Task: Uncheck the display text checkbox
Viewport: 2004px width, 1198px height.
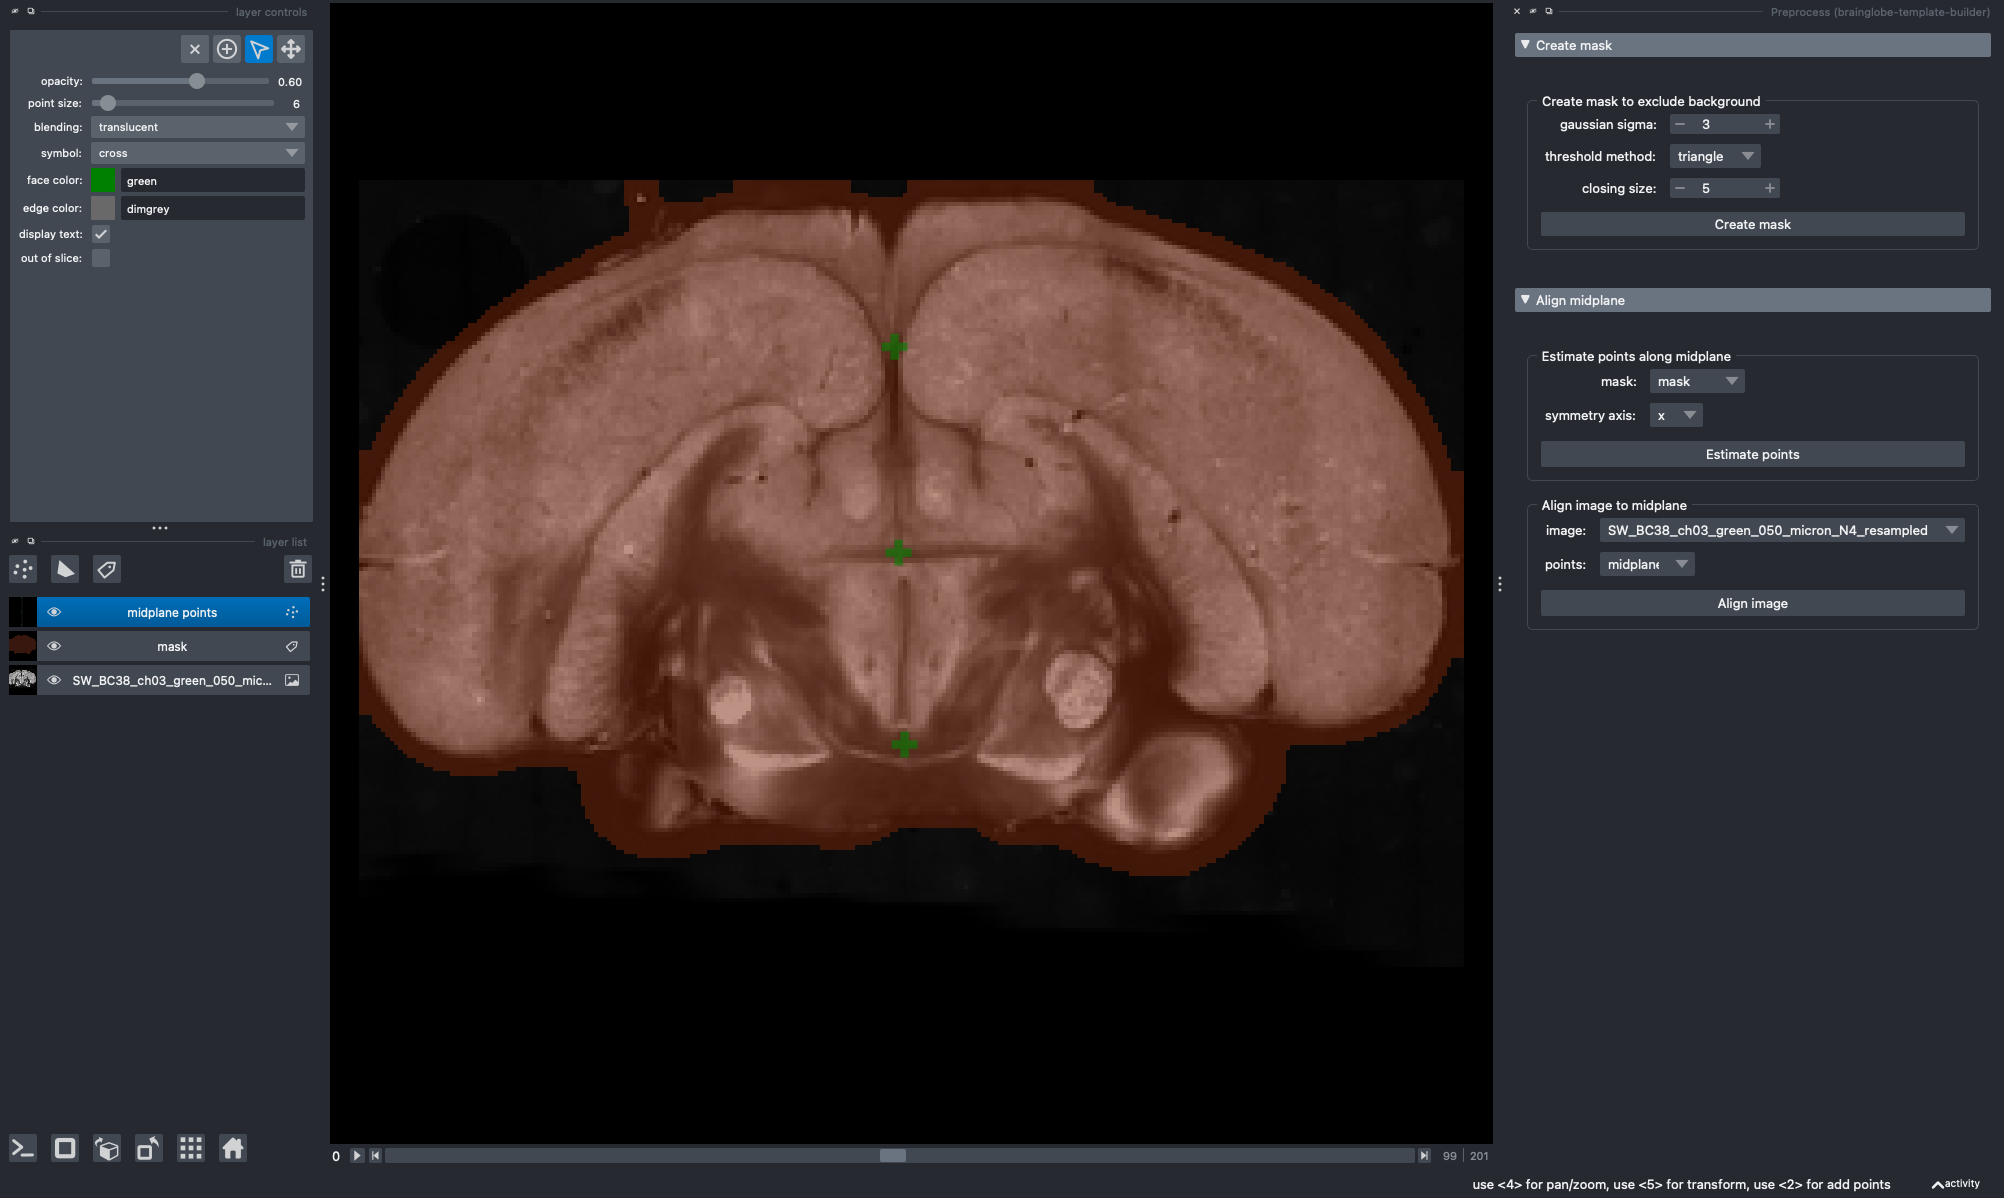Action: pyautogui.click(x=101, y=234)
